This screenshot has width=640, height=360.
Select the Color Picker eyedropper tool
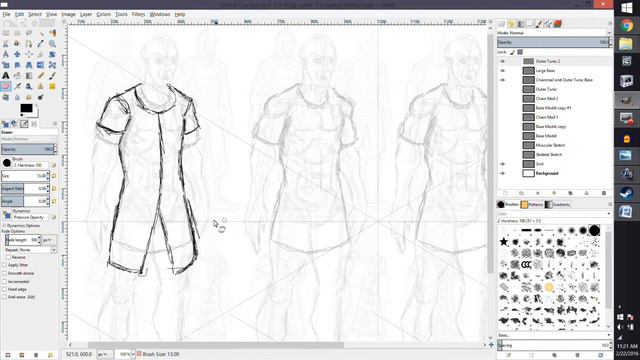click(x=41, y=44)
